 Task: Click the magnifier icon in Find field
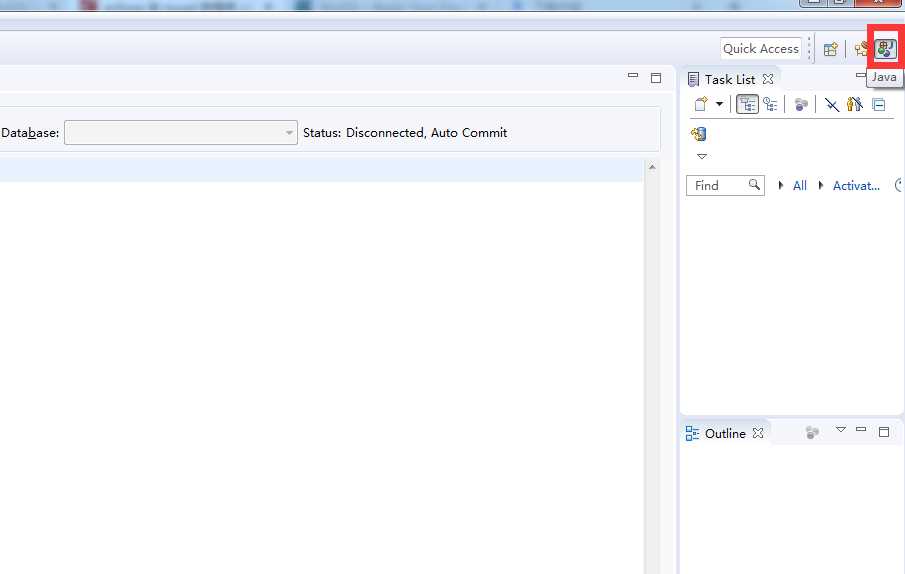click(754, 185)
